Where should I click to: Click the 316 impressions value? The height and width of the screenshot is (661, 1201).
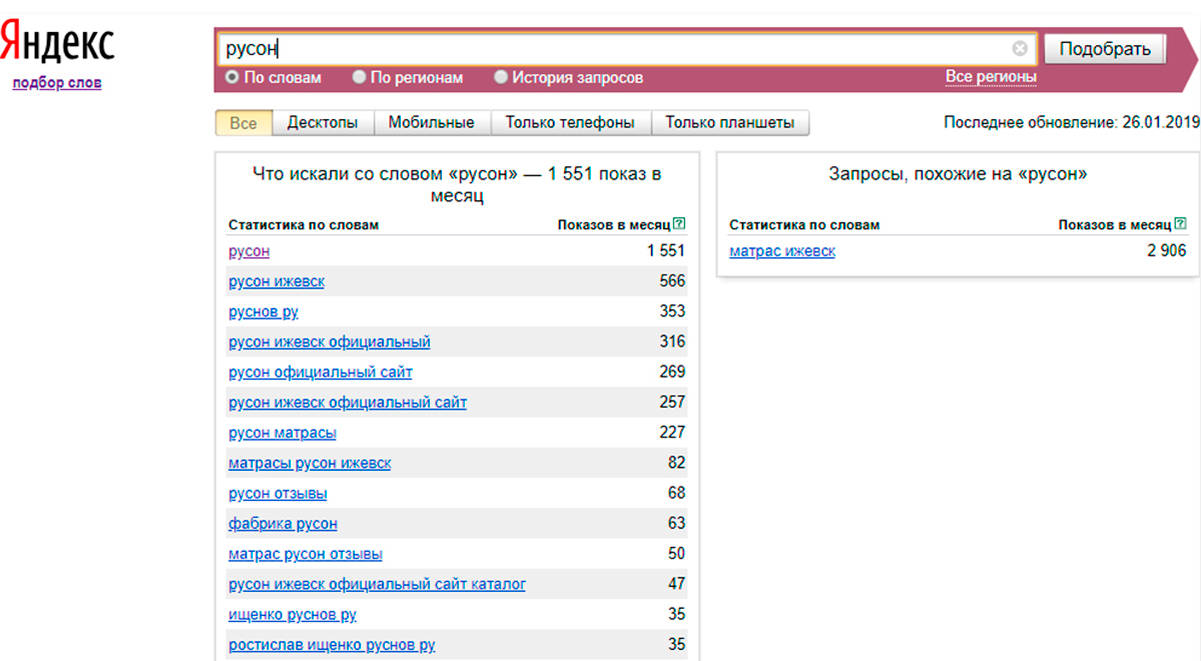point(672,341)
